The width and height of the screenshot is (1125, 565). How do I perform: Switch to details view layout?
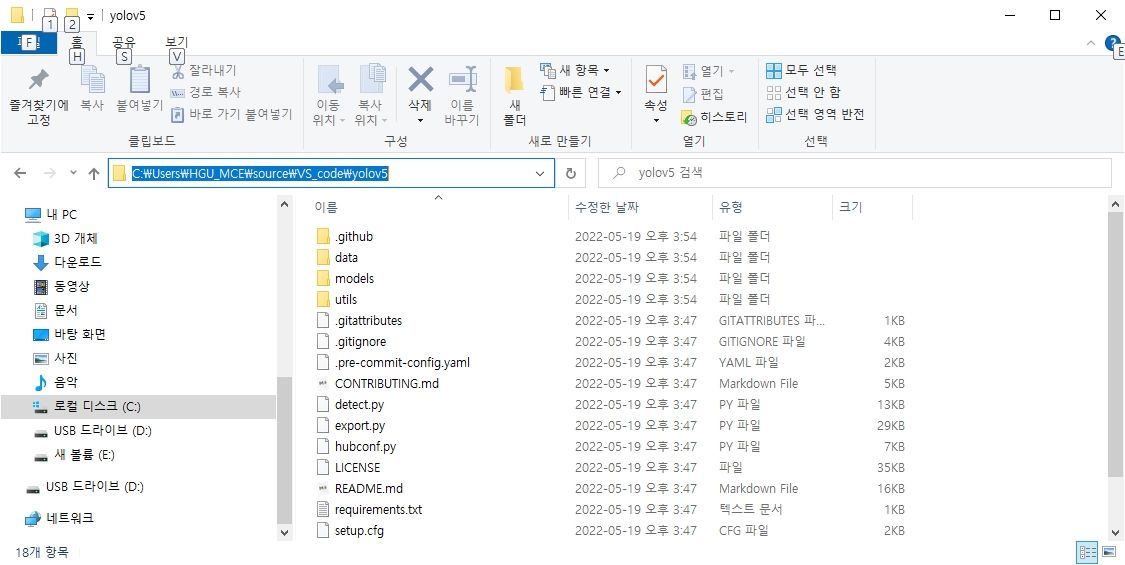(1087, 552)
